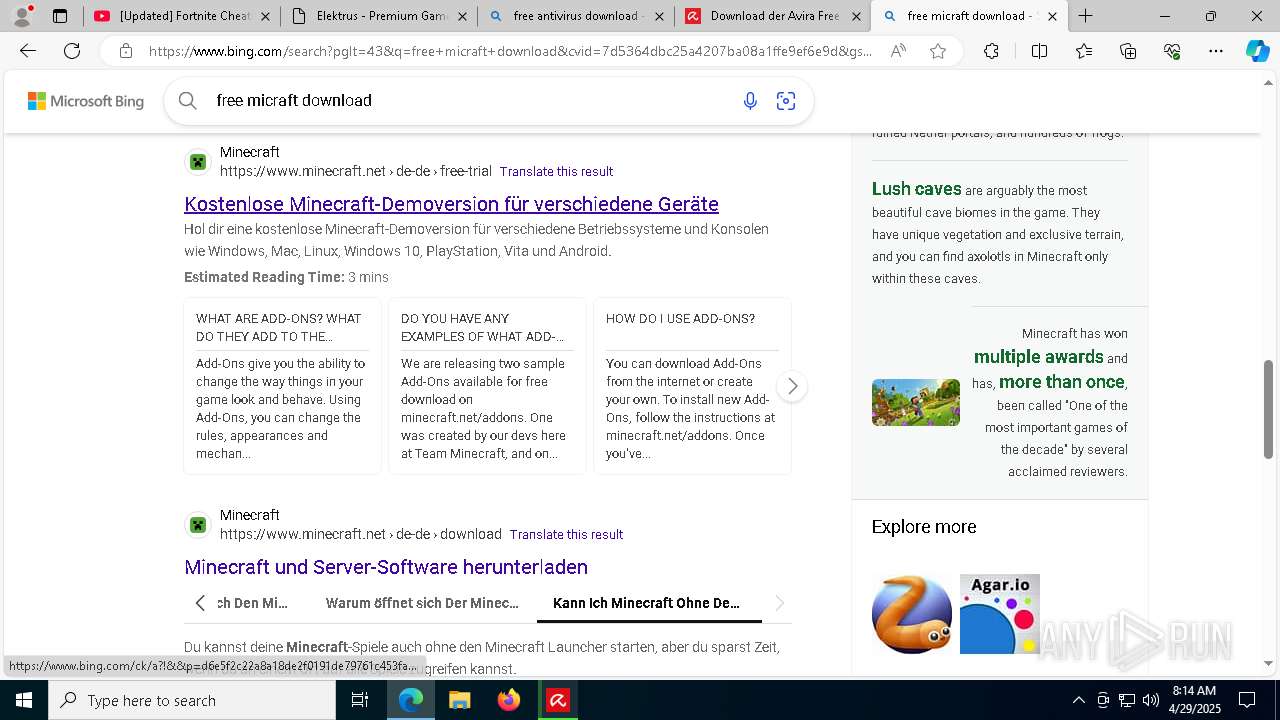
Task: Toggle split screen icon
Action: 1039,51
